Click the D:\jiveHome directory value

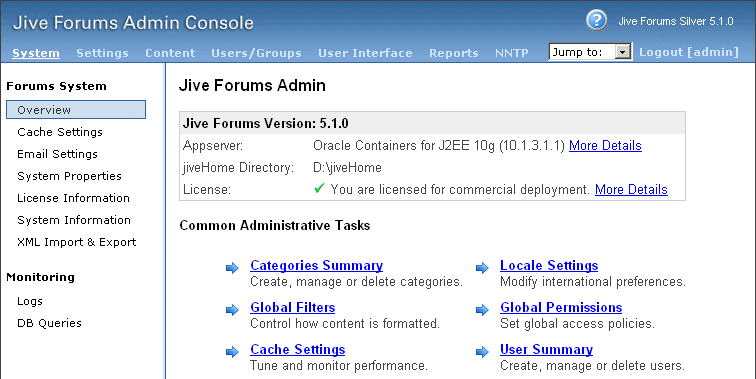click(x=347, y=167)
